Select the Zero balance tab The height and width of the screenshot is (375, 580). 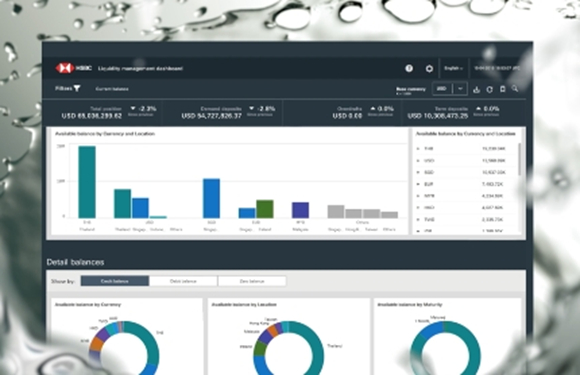pos(252,281)
